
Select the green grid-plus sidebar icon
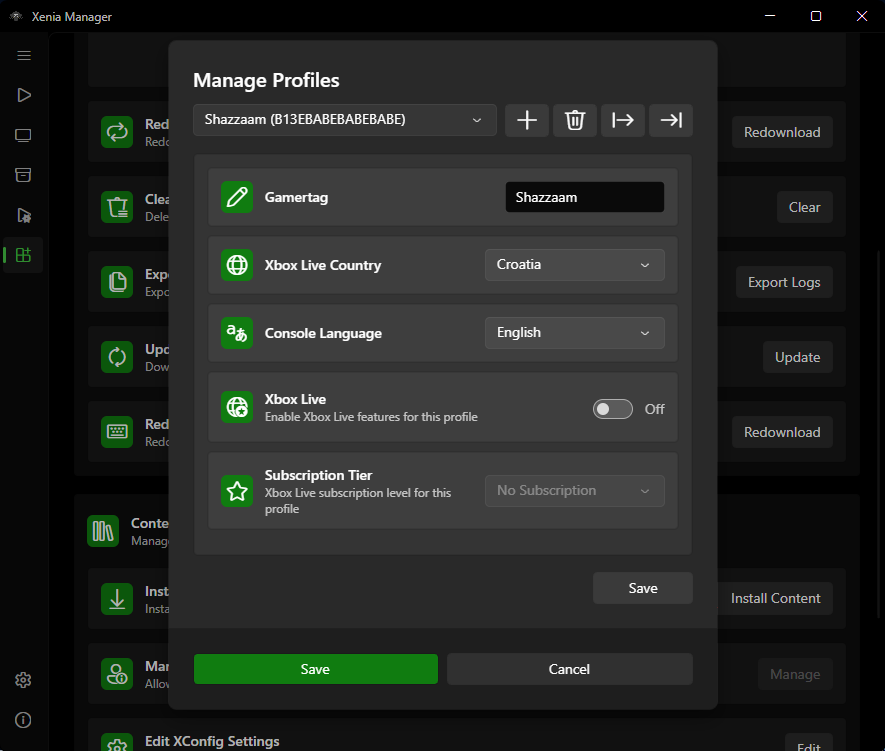click(23, 255)
